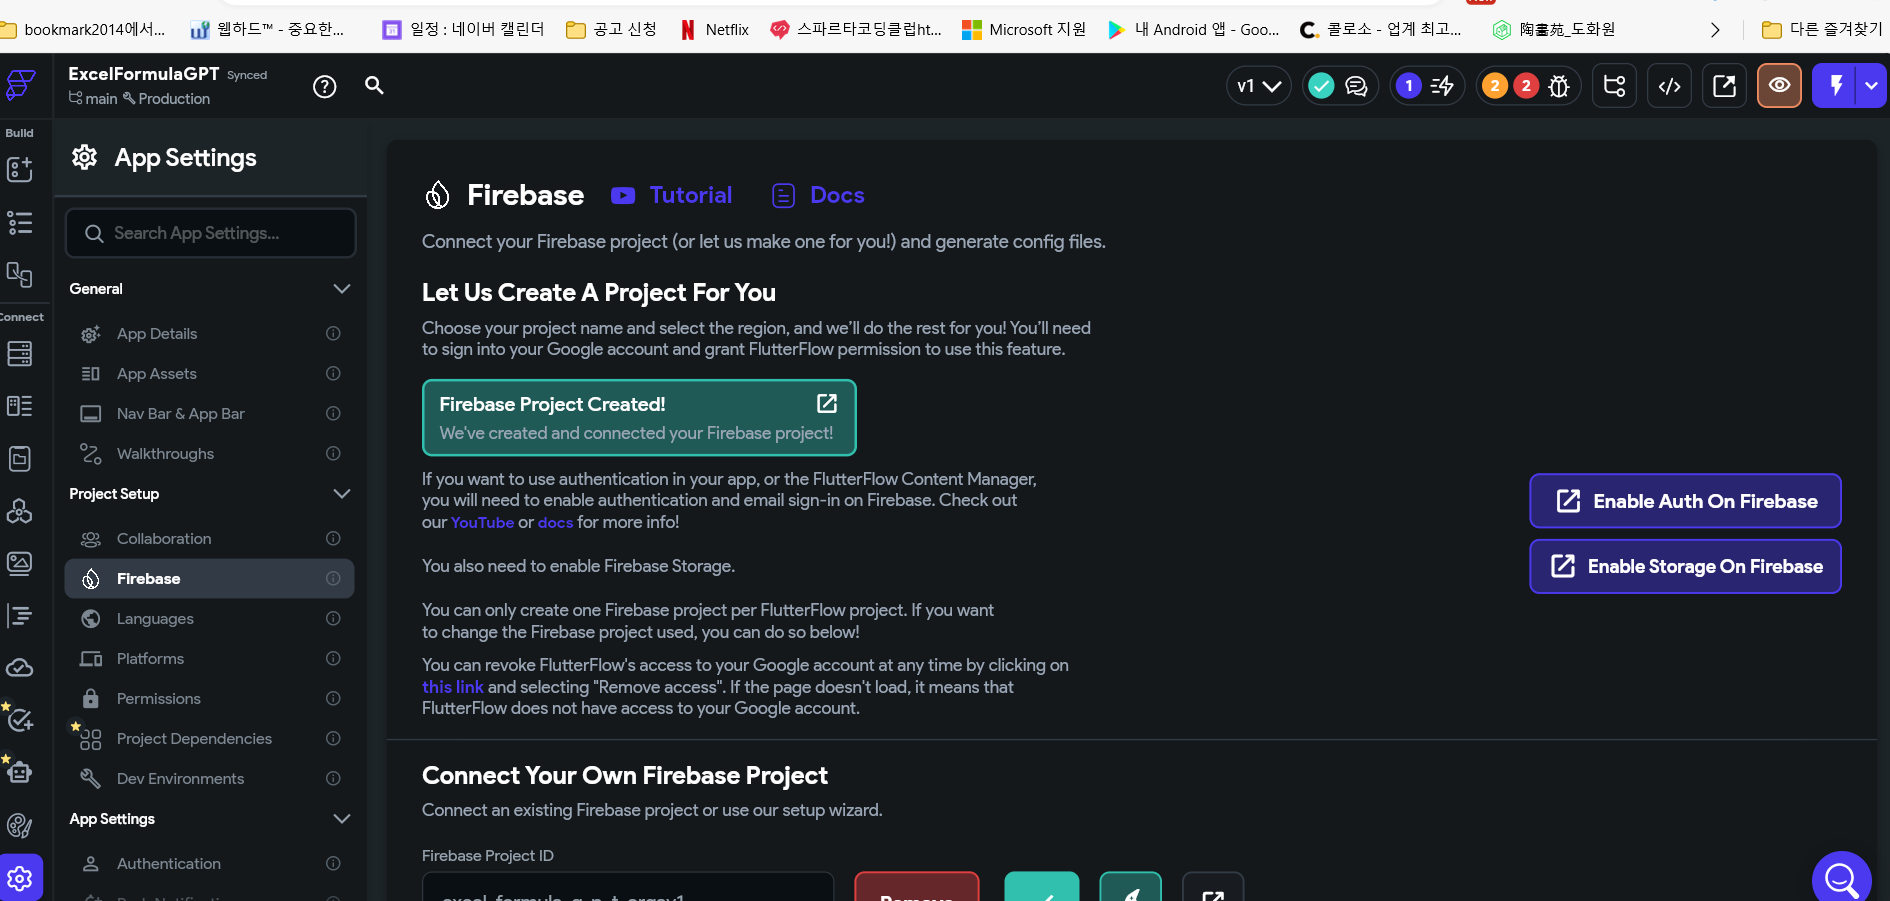The height and width of the screenshot is (901, 1890).
Task: Open the Widget Palette sidebar icon
Action: [x=20, y=169]
